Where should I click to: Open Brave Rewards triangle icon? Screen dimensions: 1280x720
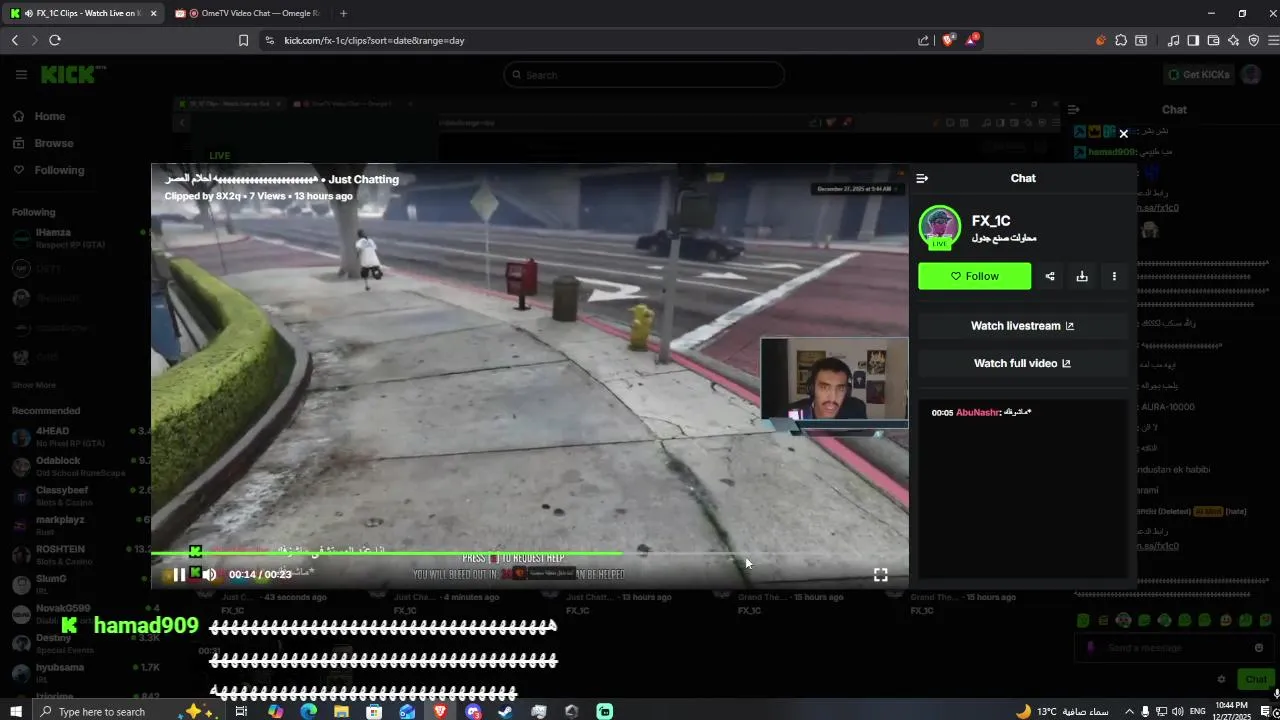point(973,40)
